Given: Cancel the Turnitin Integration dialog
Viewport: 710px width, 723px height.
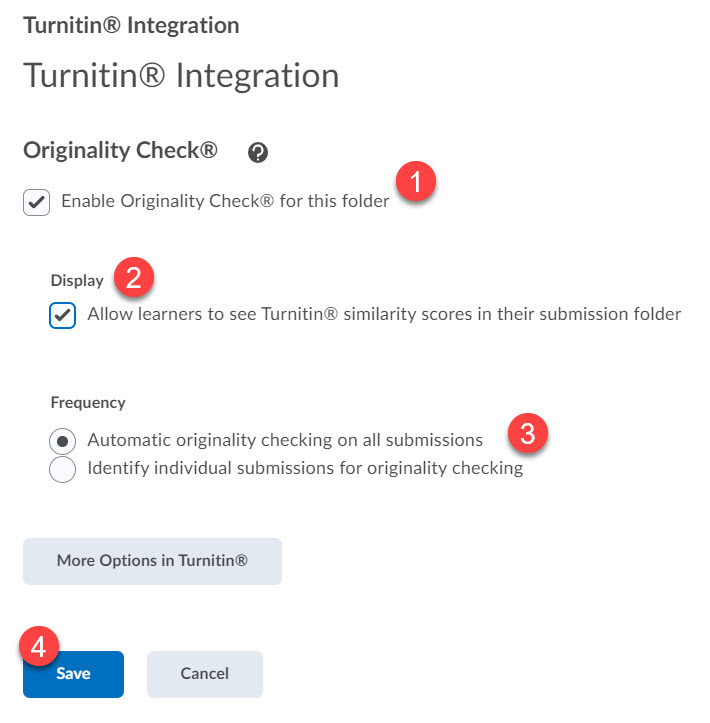Looking at the screenshot, I should [204, 674].
